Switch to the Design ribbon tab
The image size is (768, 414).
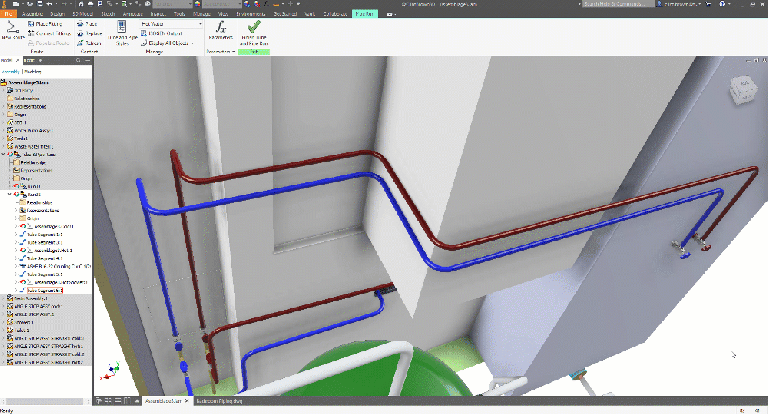pyautogui.click(x=57, y=14)
